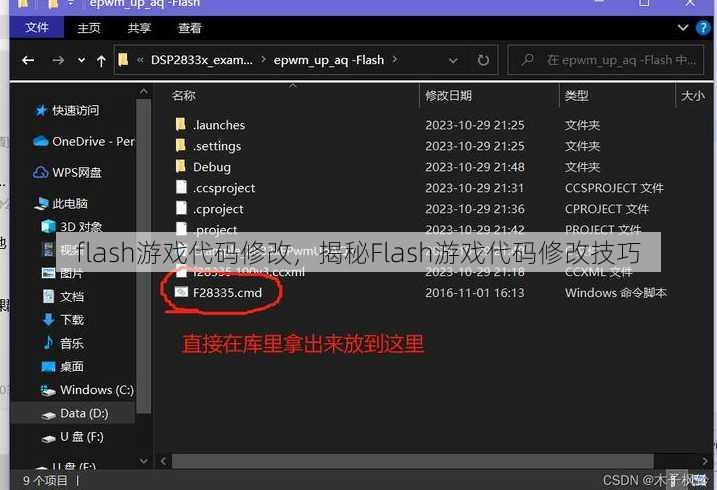This screenshot has width=717, height=490.
Task: Open 下载 folder in navigation pane
Action: tap(71, 320)
